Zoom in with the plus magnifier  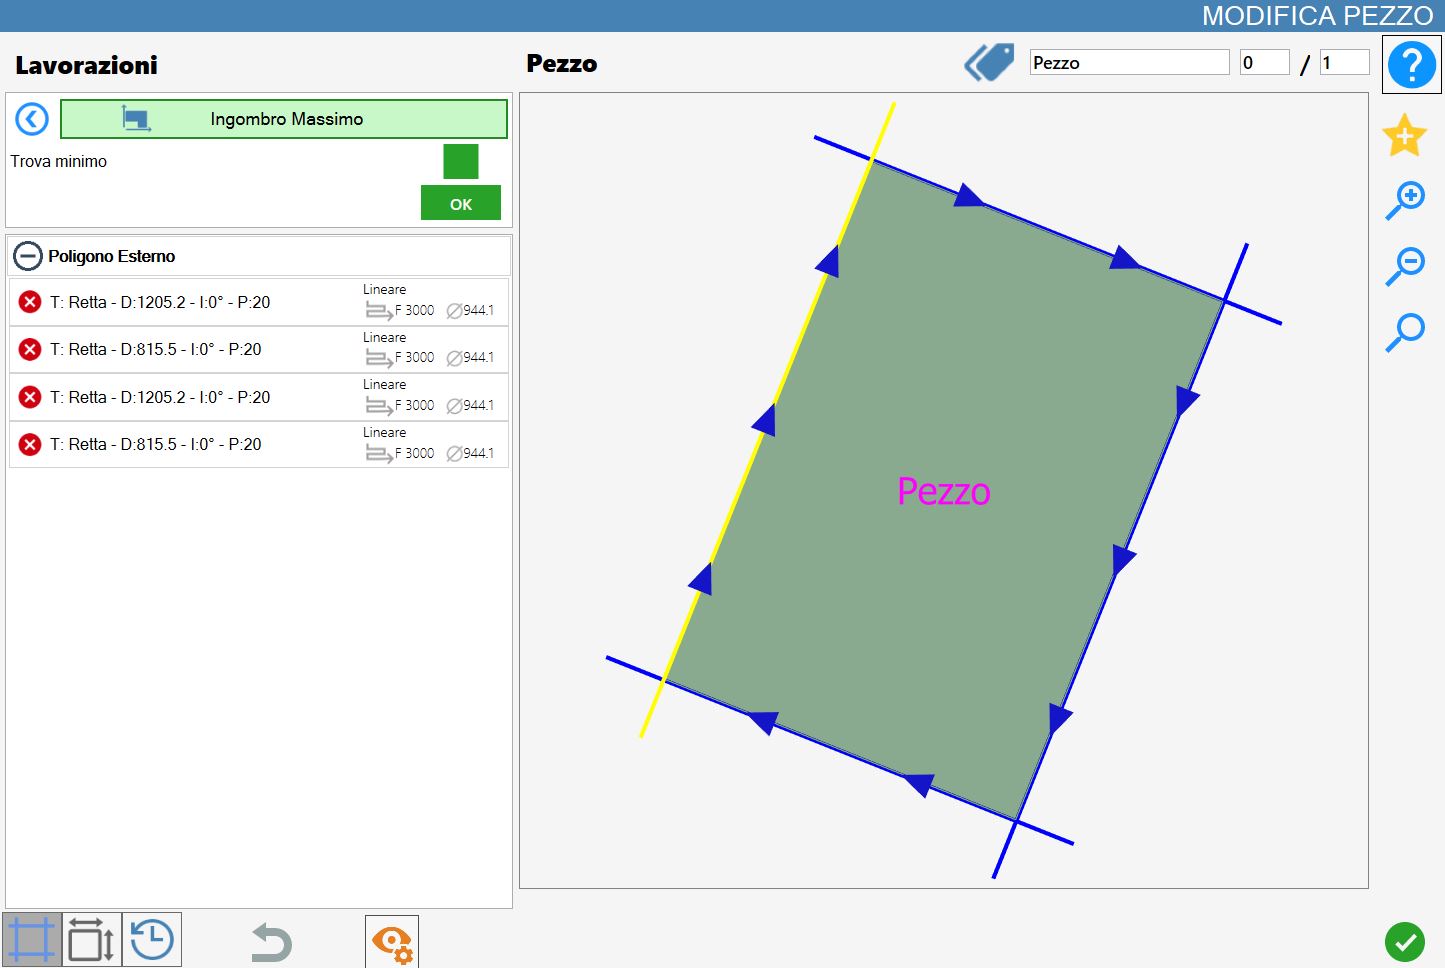1404,201
